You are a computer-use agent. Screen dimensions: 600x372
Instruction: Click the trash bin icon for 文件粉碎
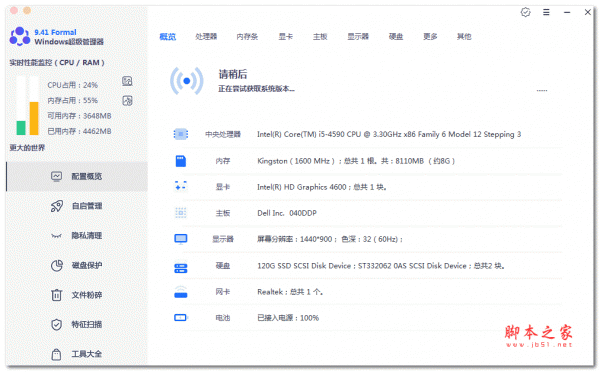pos(57,295)
